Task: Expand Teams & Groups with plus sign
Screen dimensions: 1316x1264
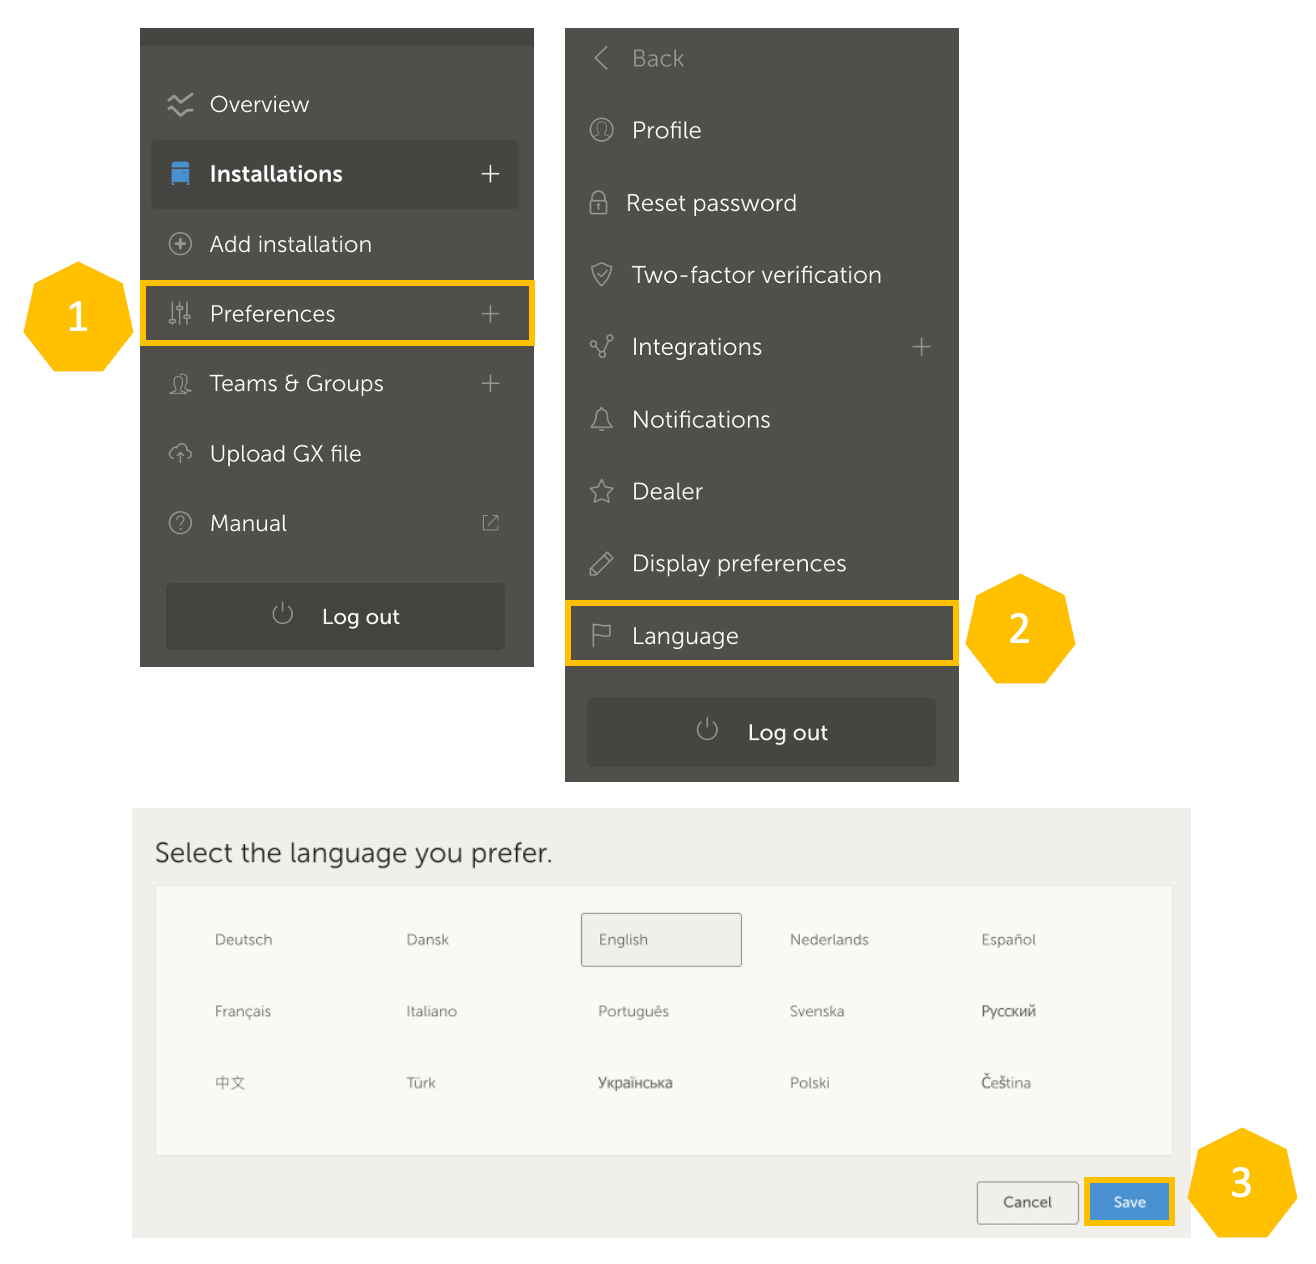Action: click(x=490, y=383)
